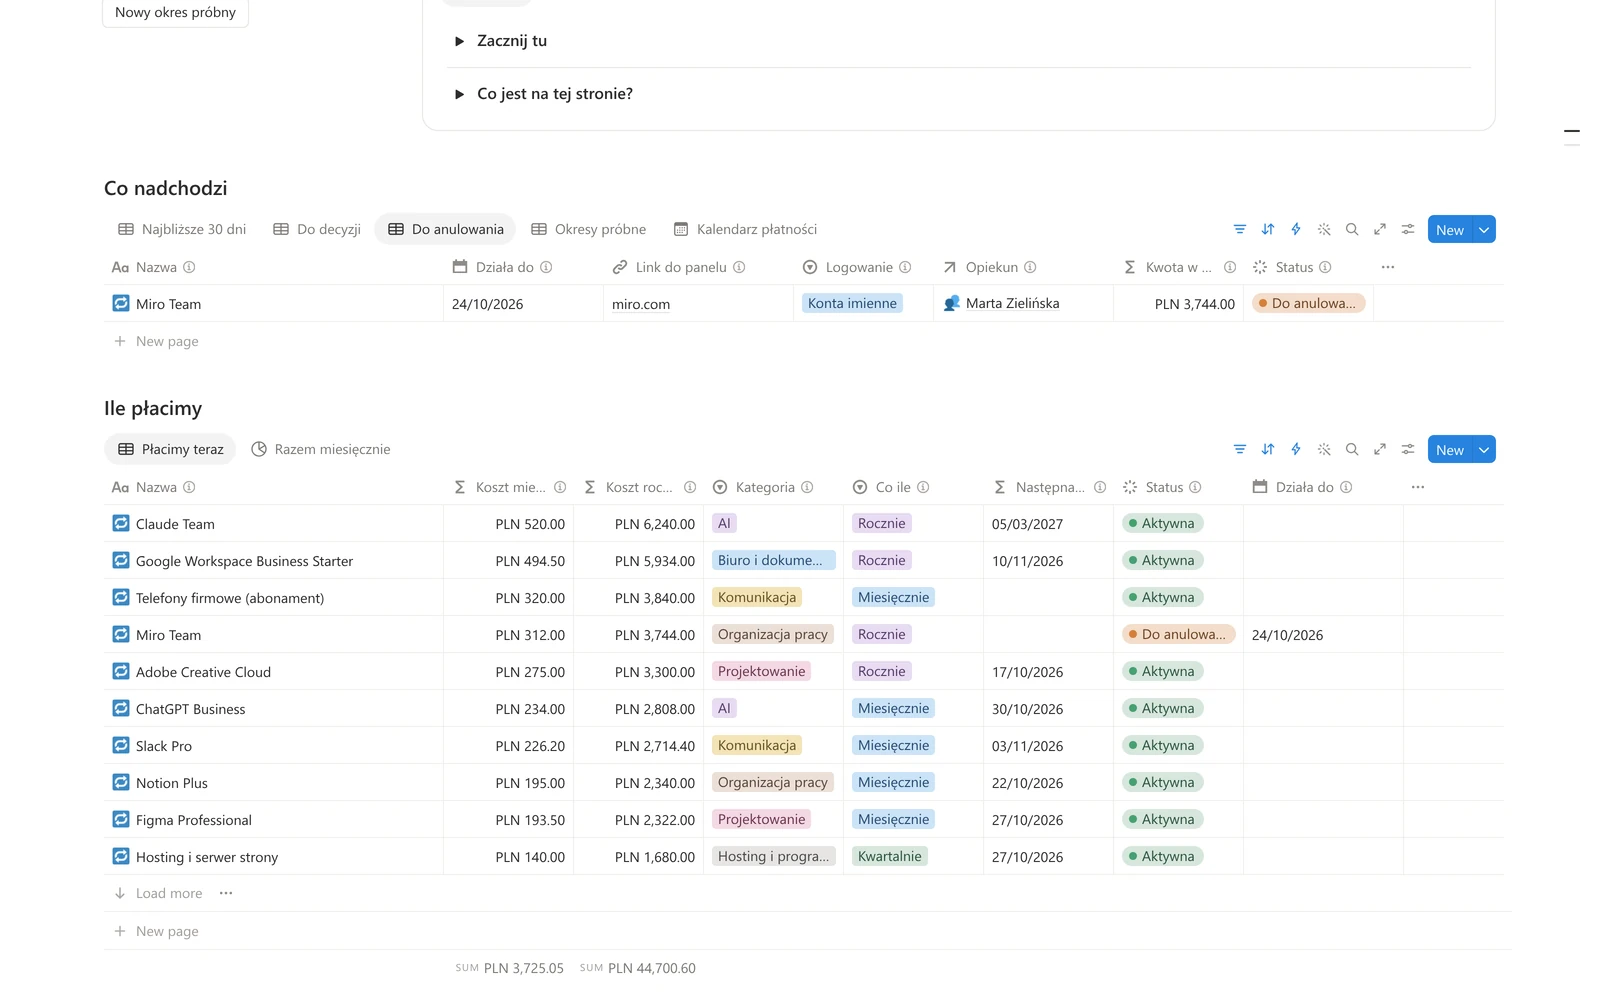The image size is (1600, 1000).
Task: Open the Notion Plus row
Action: [x=172, y=783]
